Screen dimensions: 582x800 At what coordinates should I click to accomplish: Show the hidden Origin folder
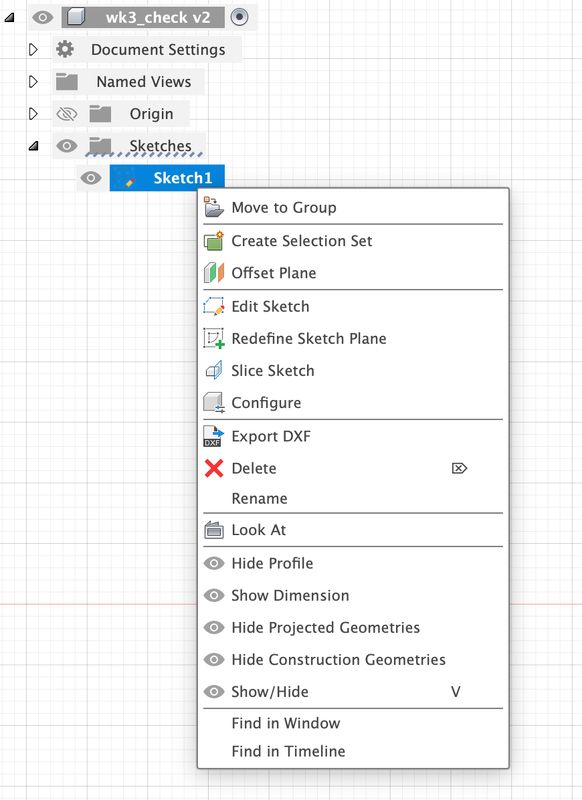click(66, 114)
